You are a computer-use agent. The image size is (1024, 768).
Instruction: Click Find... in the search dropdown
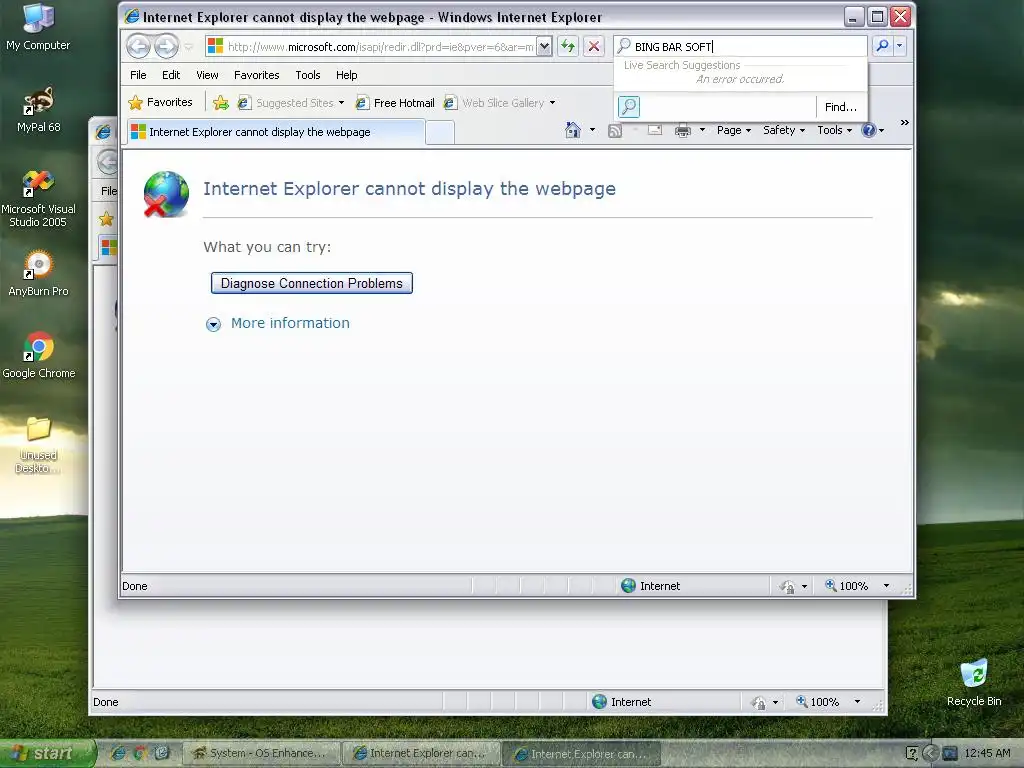coord(840,107)
